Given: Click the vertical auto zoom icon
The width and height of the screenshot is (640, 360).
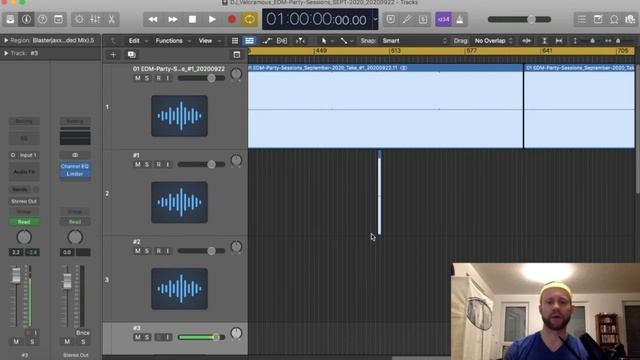Looking at the screenshot, I should (544, 40).
